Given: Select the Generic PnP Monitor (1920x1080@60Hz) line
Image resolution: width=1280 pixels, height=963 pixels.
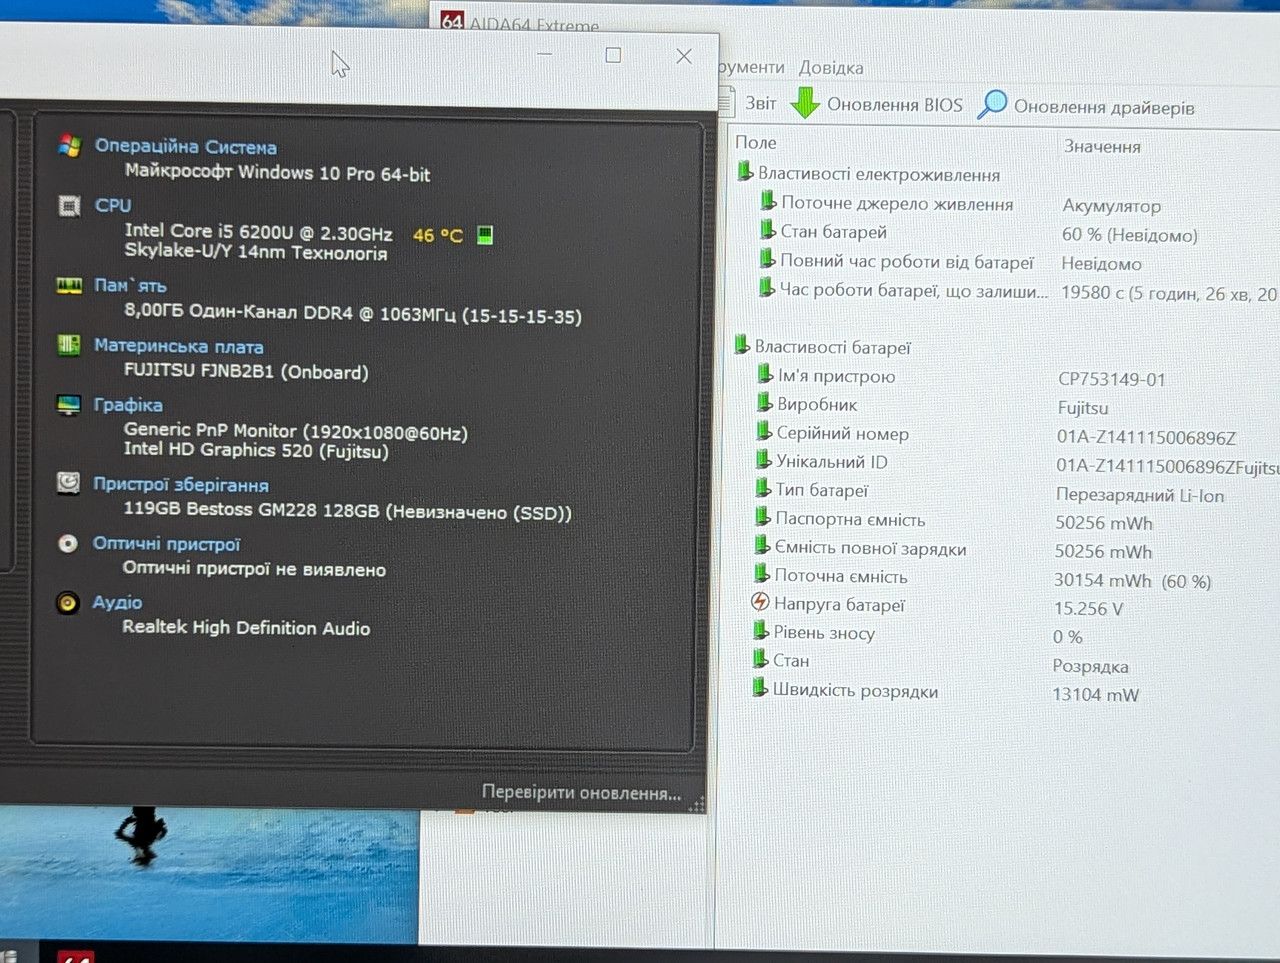Looking at the screenshot, I should pyautogui.click(x=295, y=431).
